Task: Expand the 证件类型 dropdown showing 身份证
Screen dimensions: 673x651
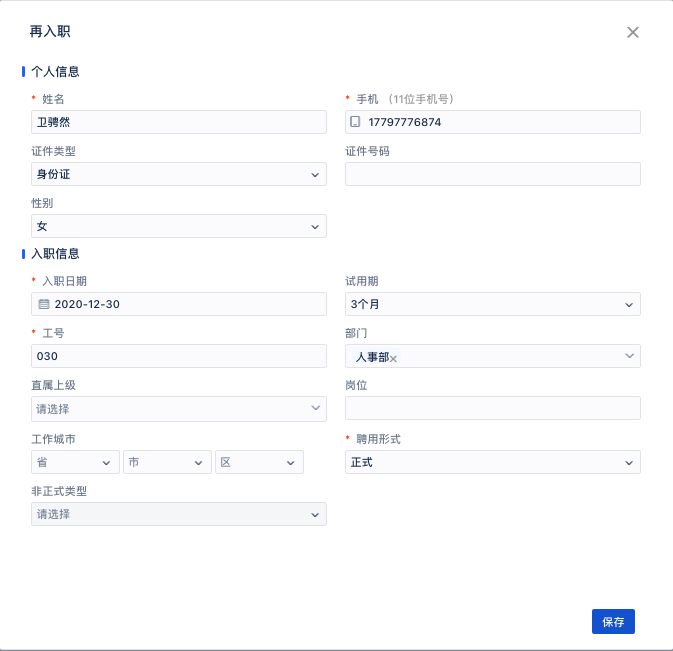Action: pyautogui.click(x=179, y=174)
